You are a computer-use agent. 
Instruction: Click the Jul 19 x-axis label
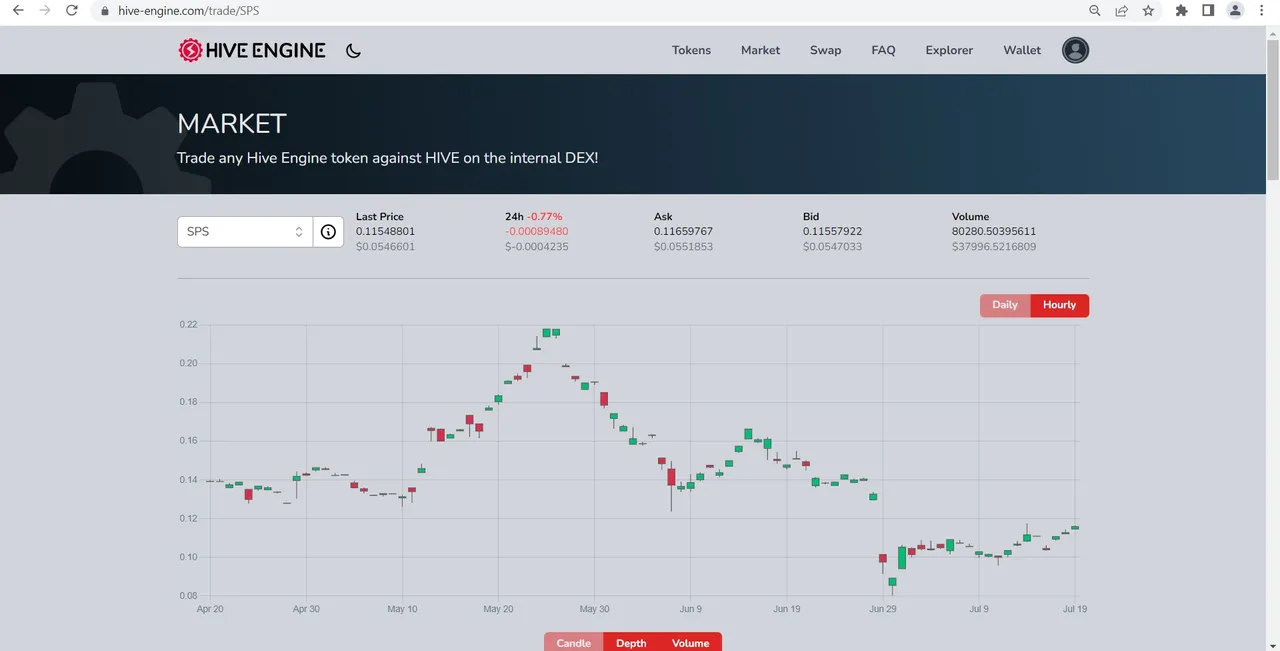[x=1075, y=608]
